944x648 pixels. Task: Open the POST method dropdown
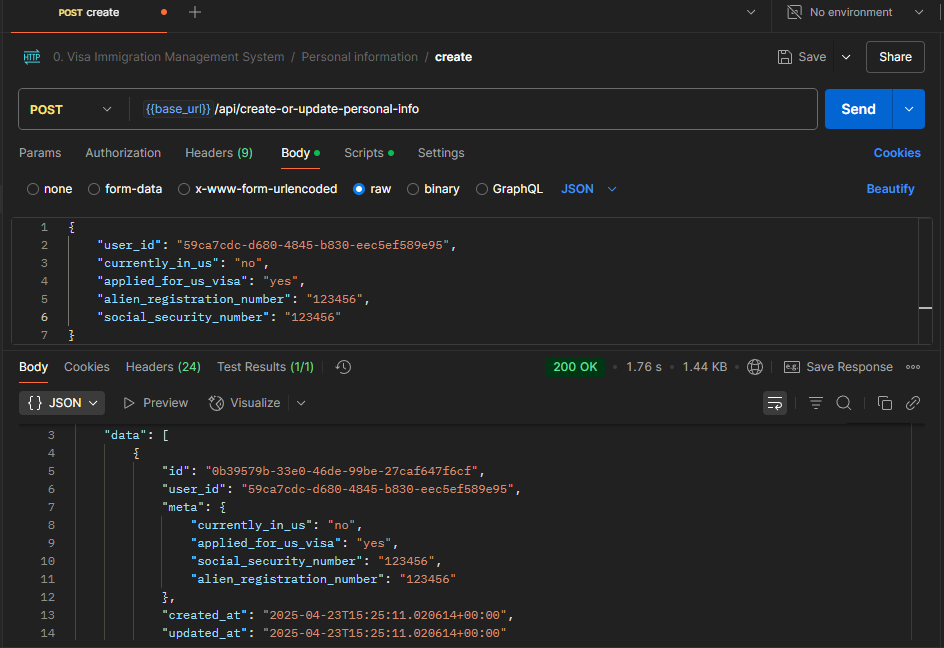(x=71, y=109)
